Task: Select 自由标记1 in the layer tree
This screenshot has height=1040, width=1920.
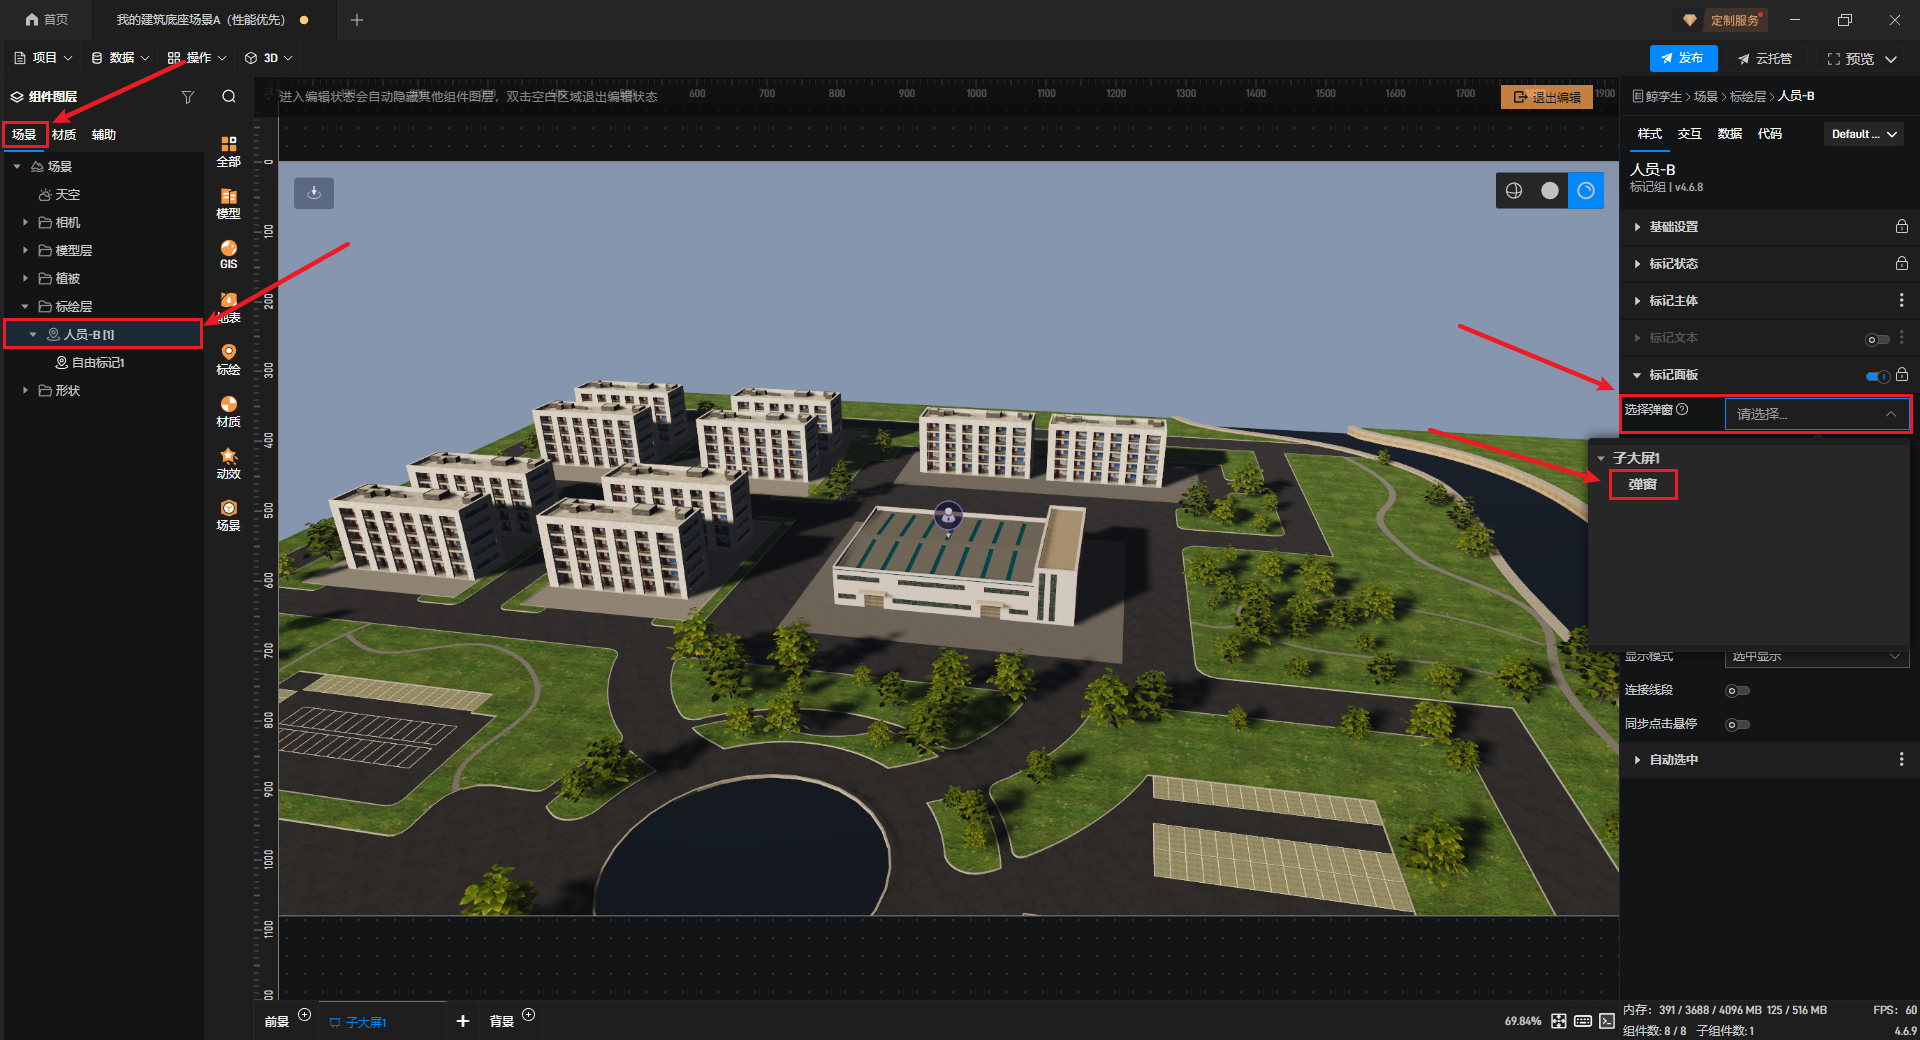Action: click(x=98, y=363)
